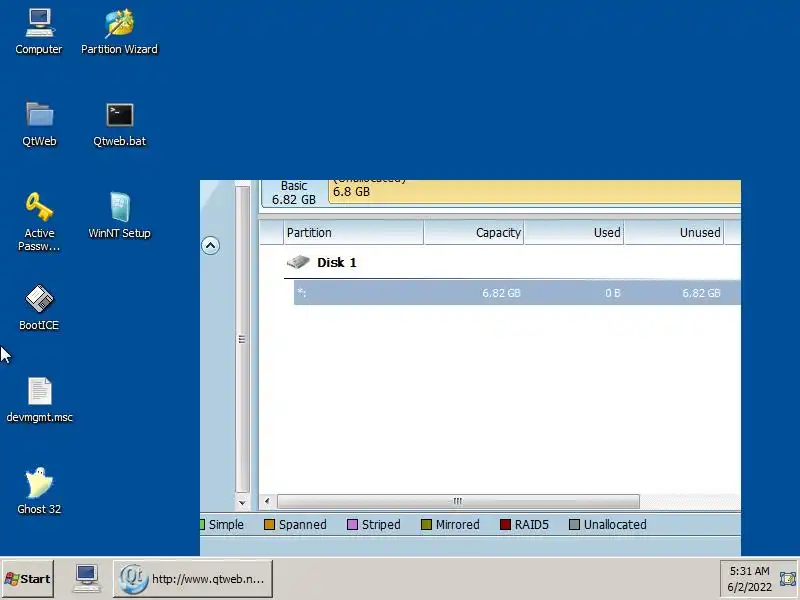Image resolution: width=800 pixels, height=600 pixels.
Task: Click the Striped legend label
Action: click(381, 524)
